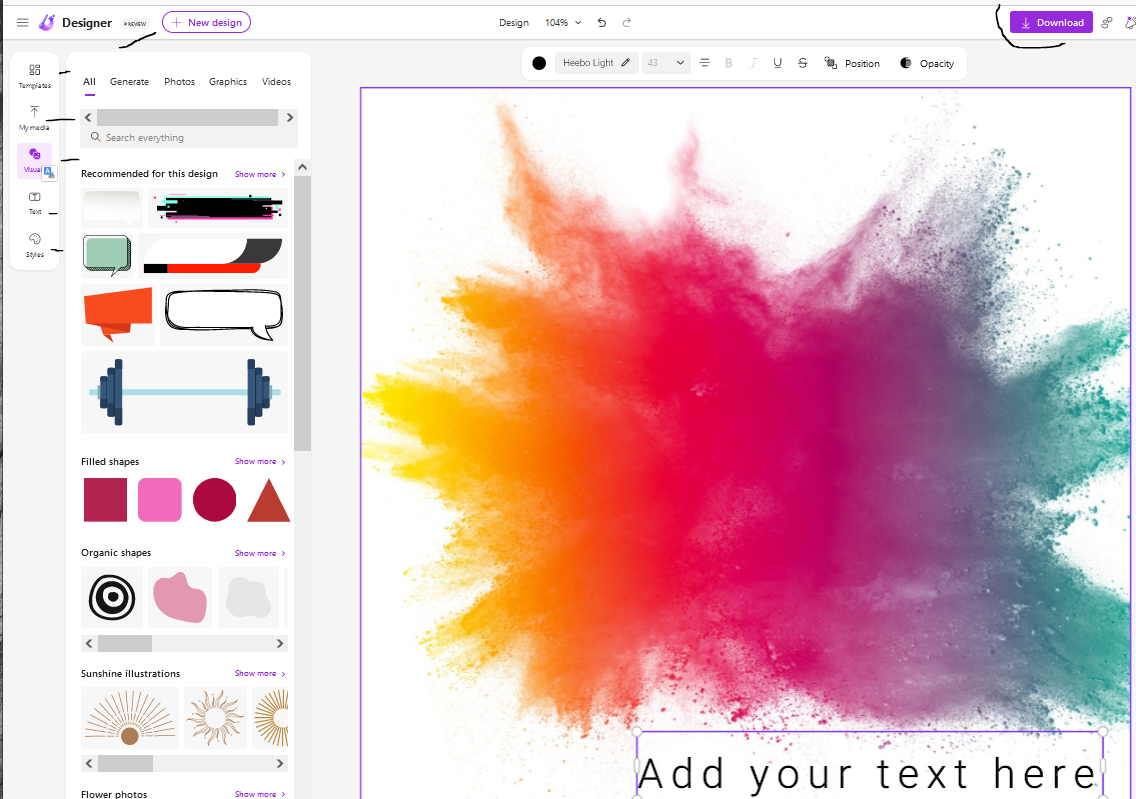Screen dimensions: 1136x799
Task: Toggle underline text formatting
Action: click(x=778, y=63)
